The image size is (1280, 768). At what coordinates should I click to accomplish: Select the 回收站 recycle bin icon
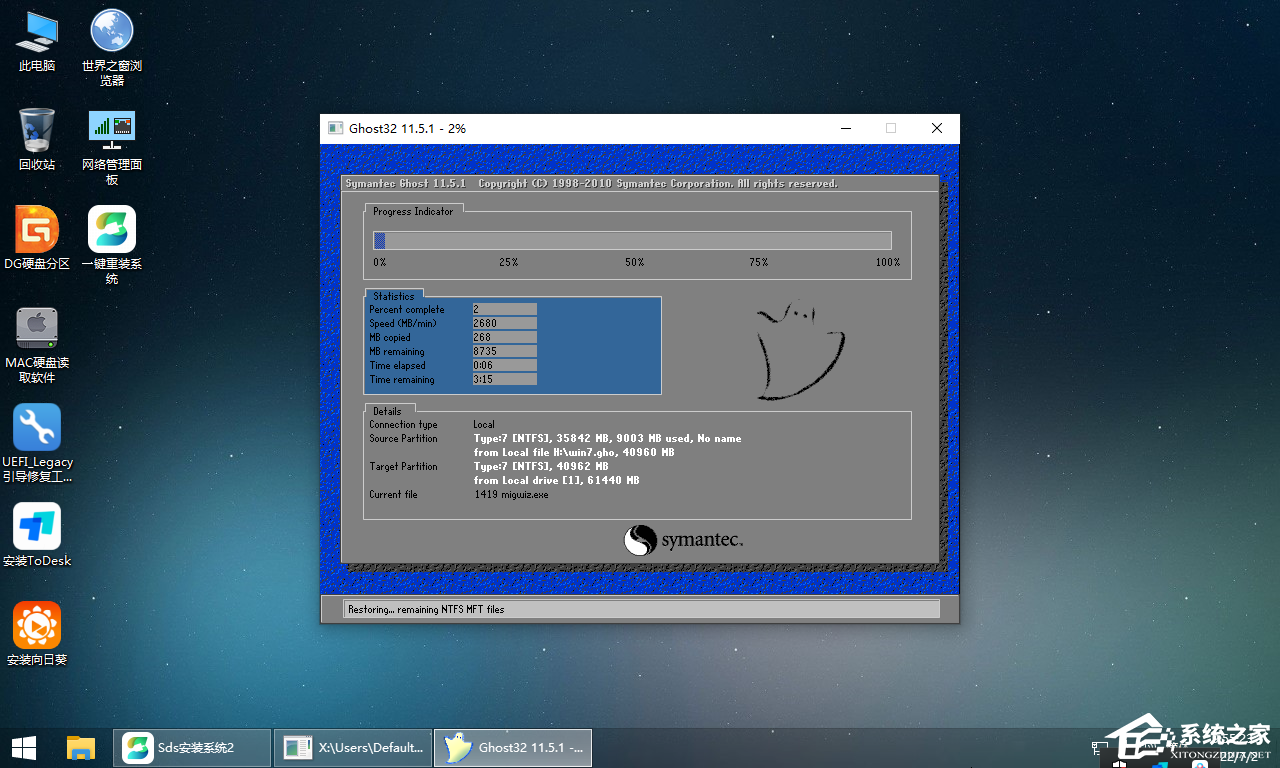click(x=37, y=139)
